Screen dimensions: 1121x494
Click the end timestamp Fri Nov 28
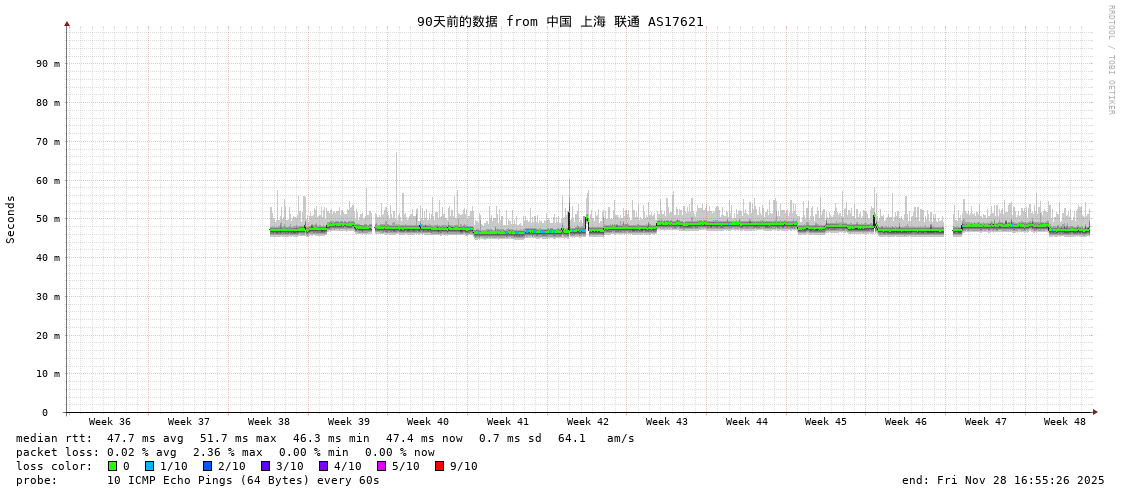pos(1003,480)
